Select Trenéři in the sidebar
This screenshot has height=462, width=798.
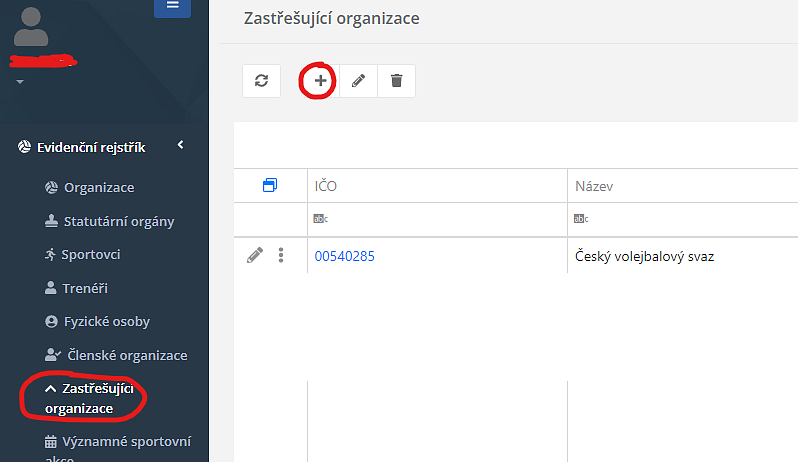pyautogui.click(x=85, y=288)
